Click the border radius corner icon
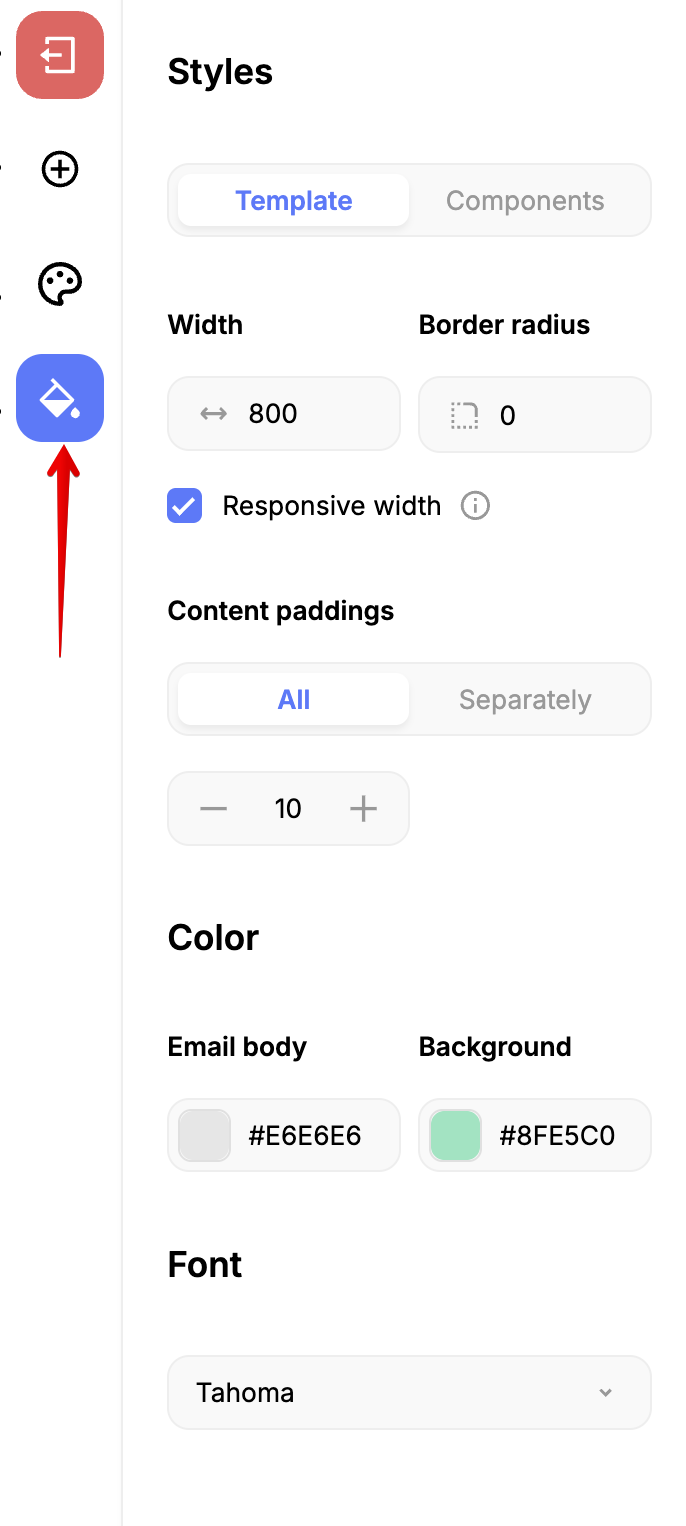Viewport: 686px width, 1526px height. 464,415
